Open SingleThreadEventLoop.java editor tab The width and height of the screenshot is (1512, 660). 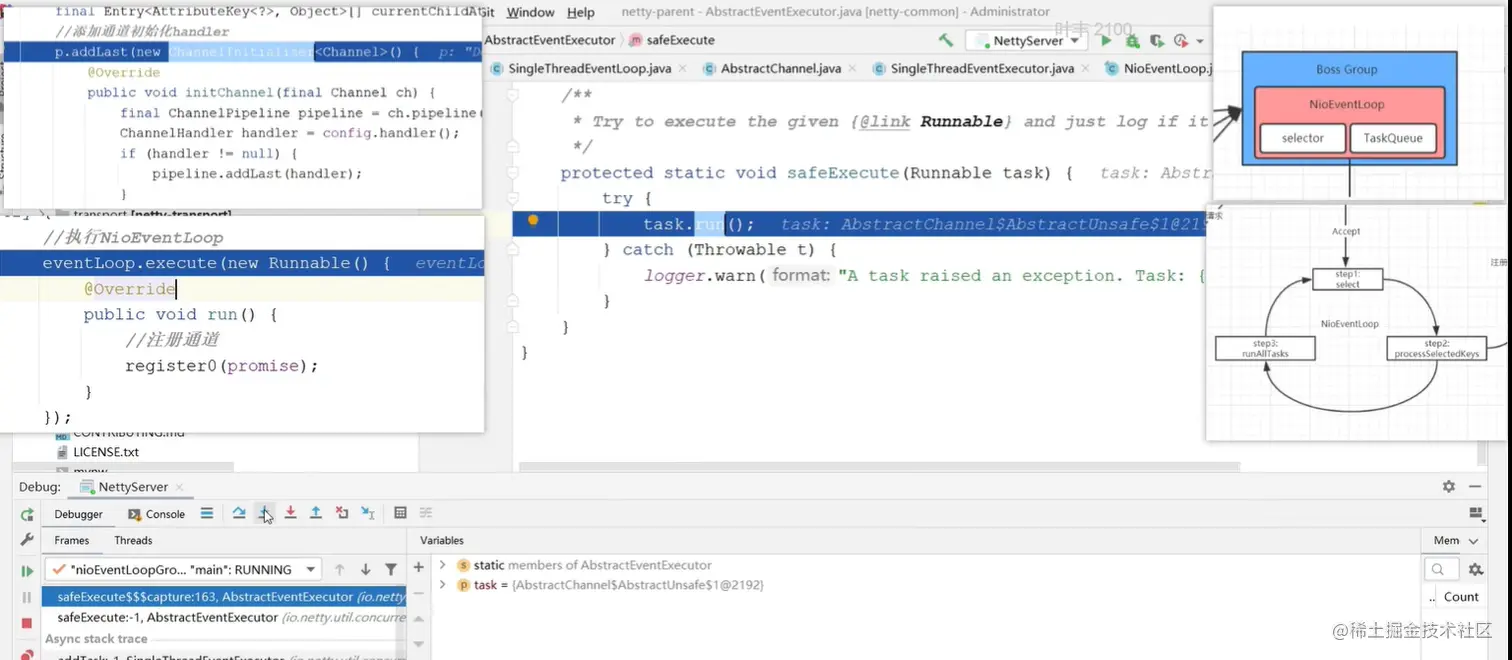click(589, 69)
